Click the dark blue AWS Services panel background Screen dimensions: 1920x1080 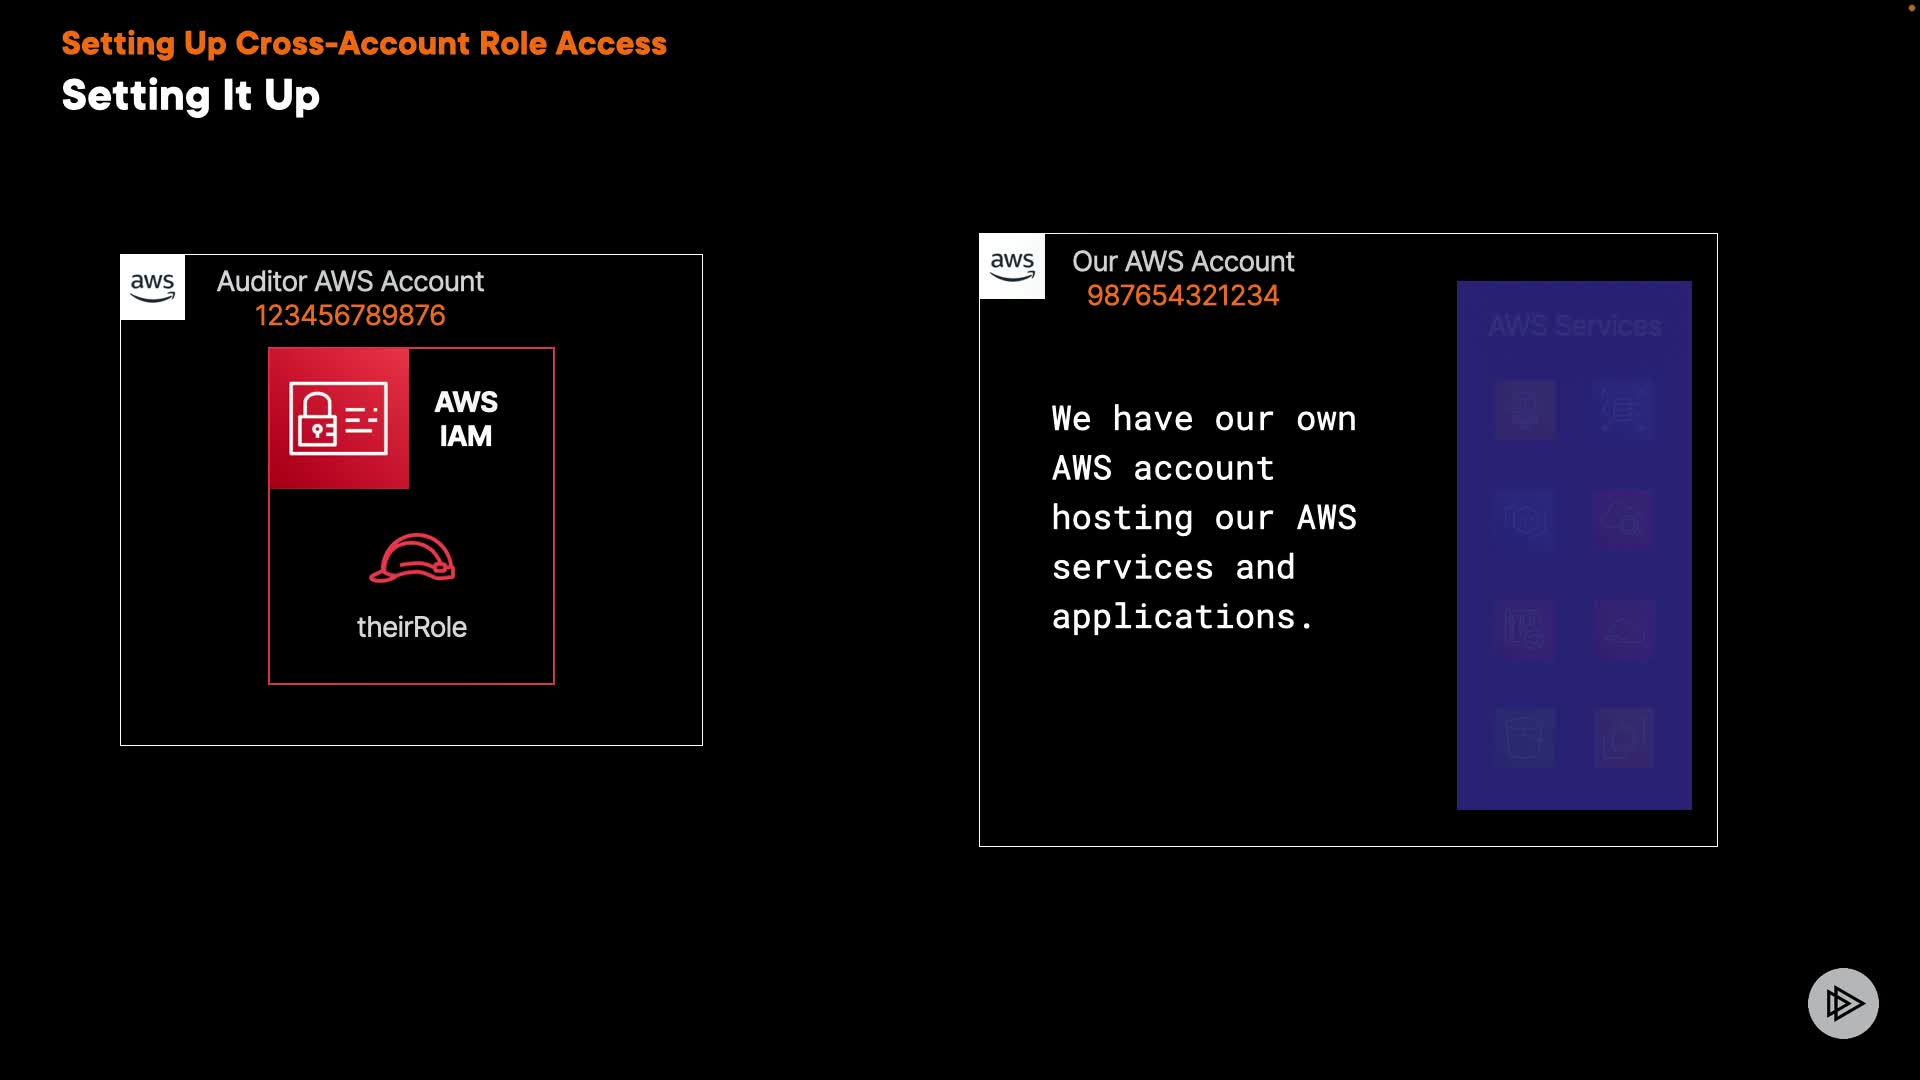tap(1574, 785)
